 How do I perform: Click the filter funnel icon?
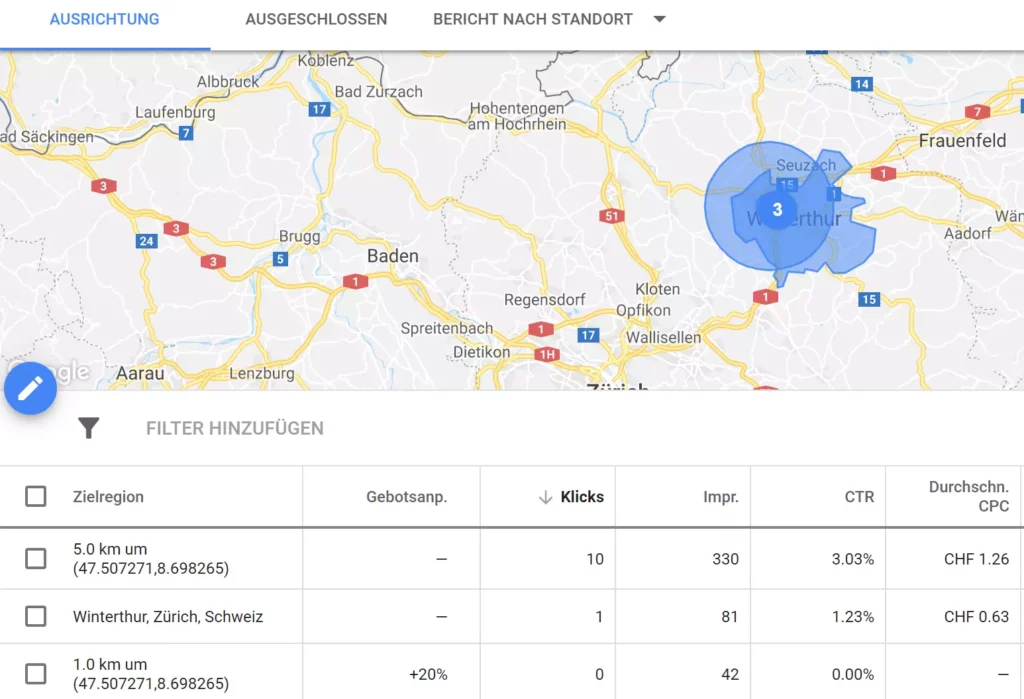pos(89,428)
